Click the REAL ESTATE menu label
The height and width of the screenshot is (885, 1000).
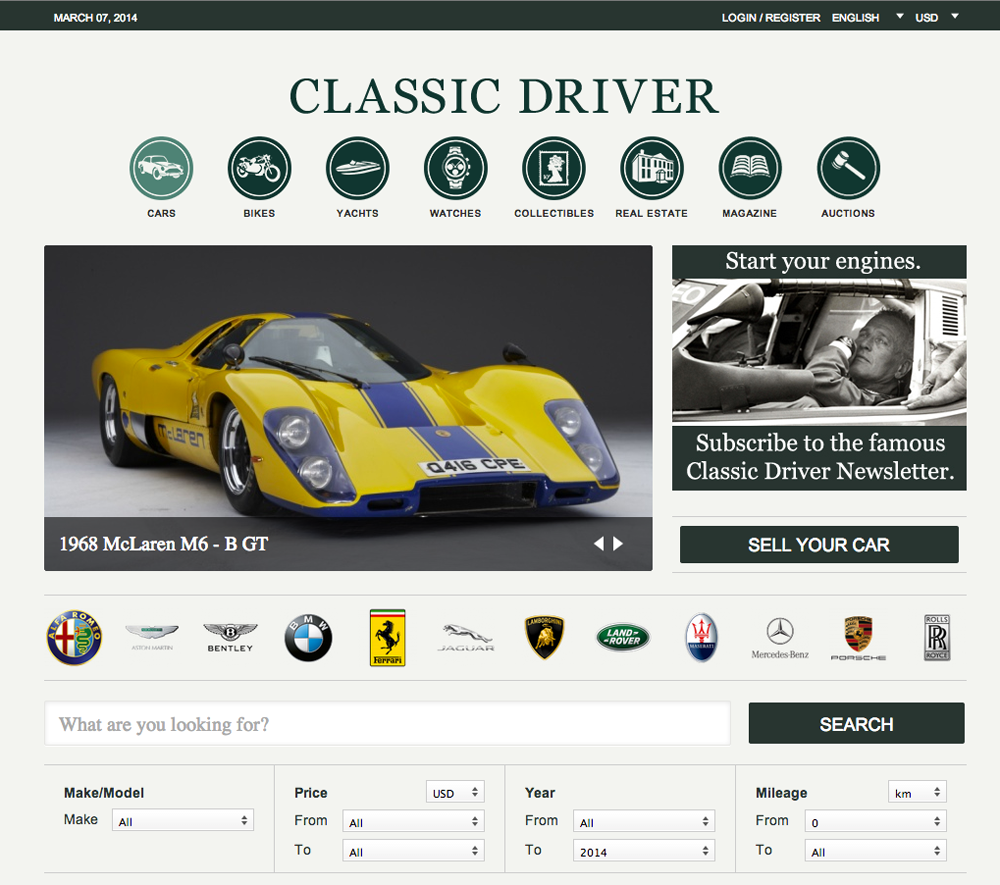coord(652,213)
